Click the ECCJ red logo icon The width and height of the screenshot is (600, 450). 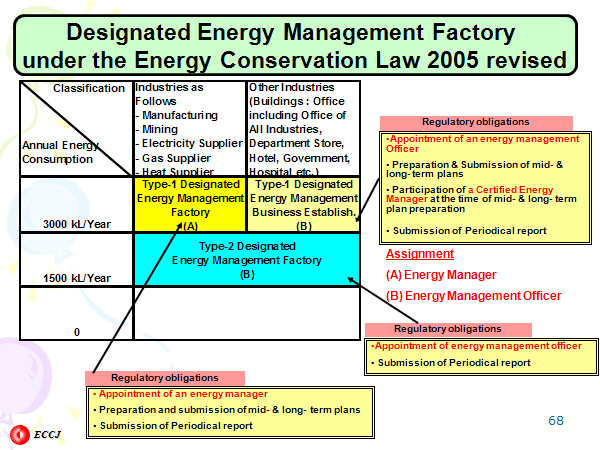pos(20,435)
